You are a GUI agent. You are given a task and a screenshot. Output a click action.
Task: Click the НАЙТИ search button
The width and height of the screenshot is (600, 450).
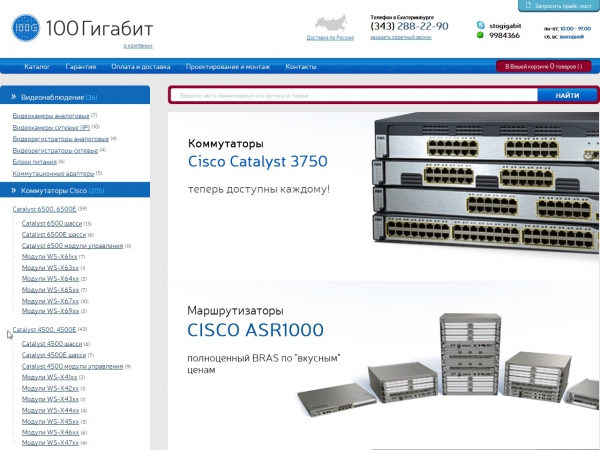click(x=567, y=95)
